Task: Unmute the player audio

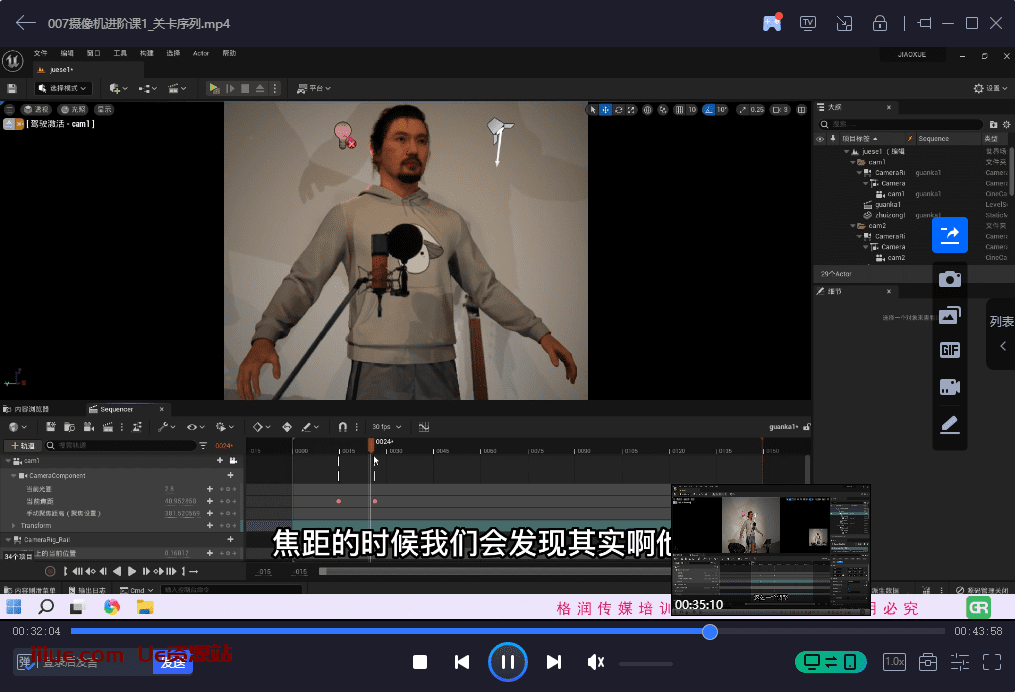Action: 596,662
